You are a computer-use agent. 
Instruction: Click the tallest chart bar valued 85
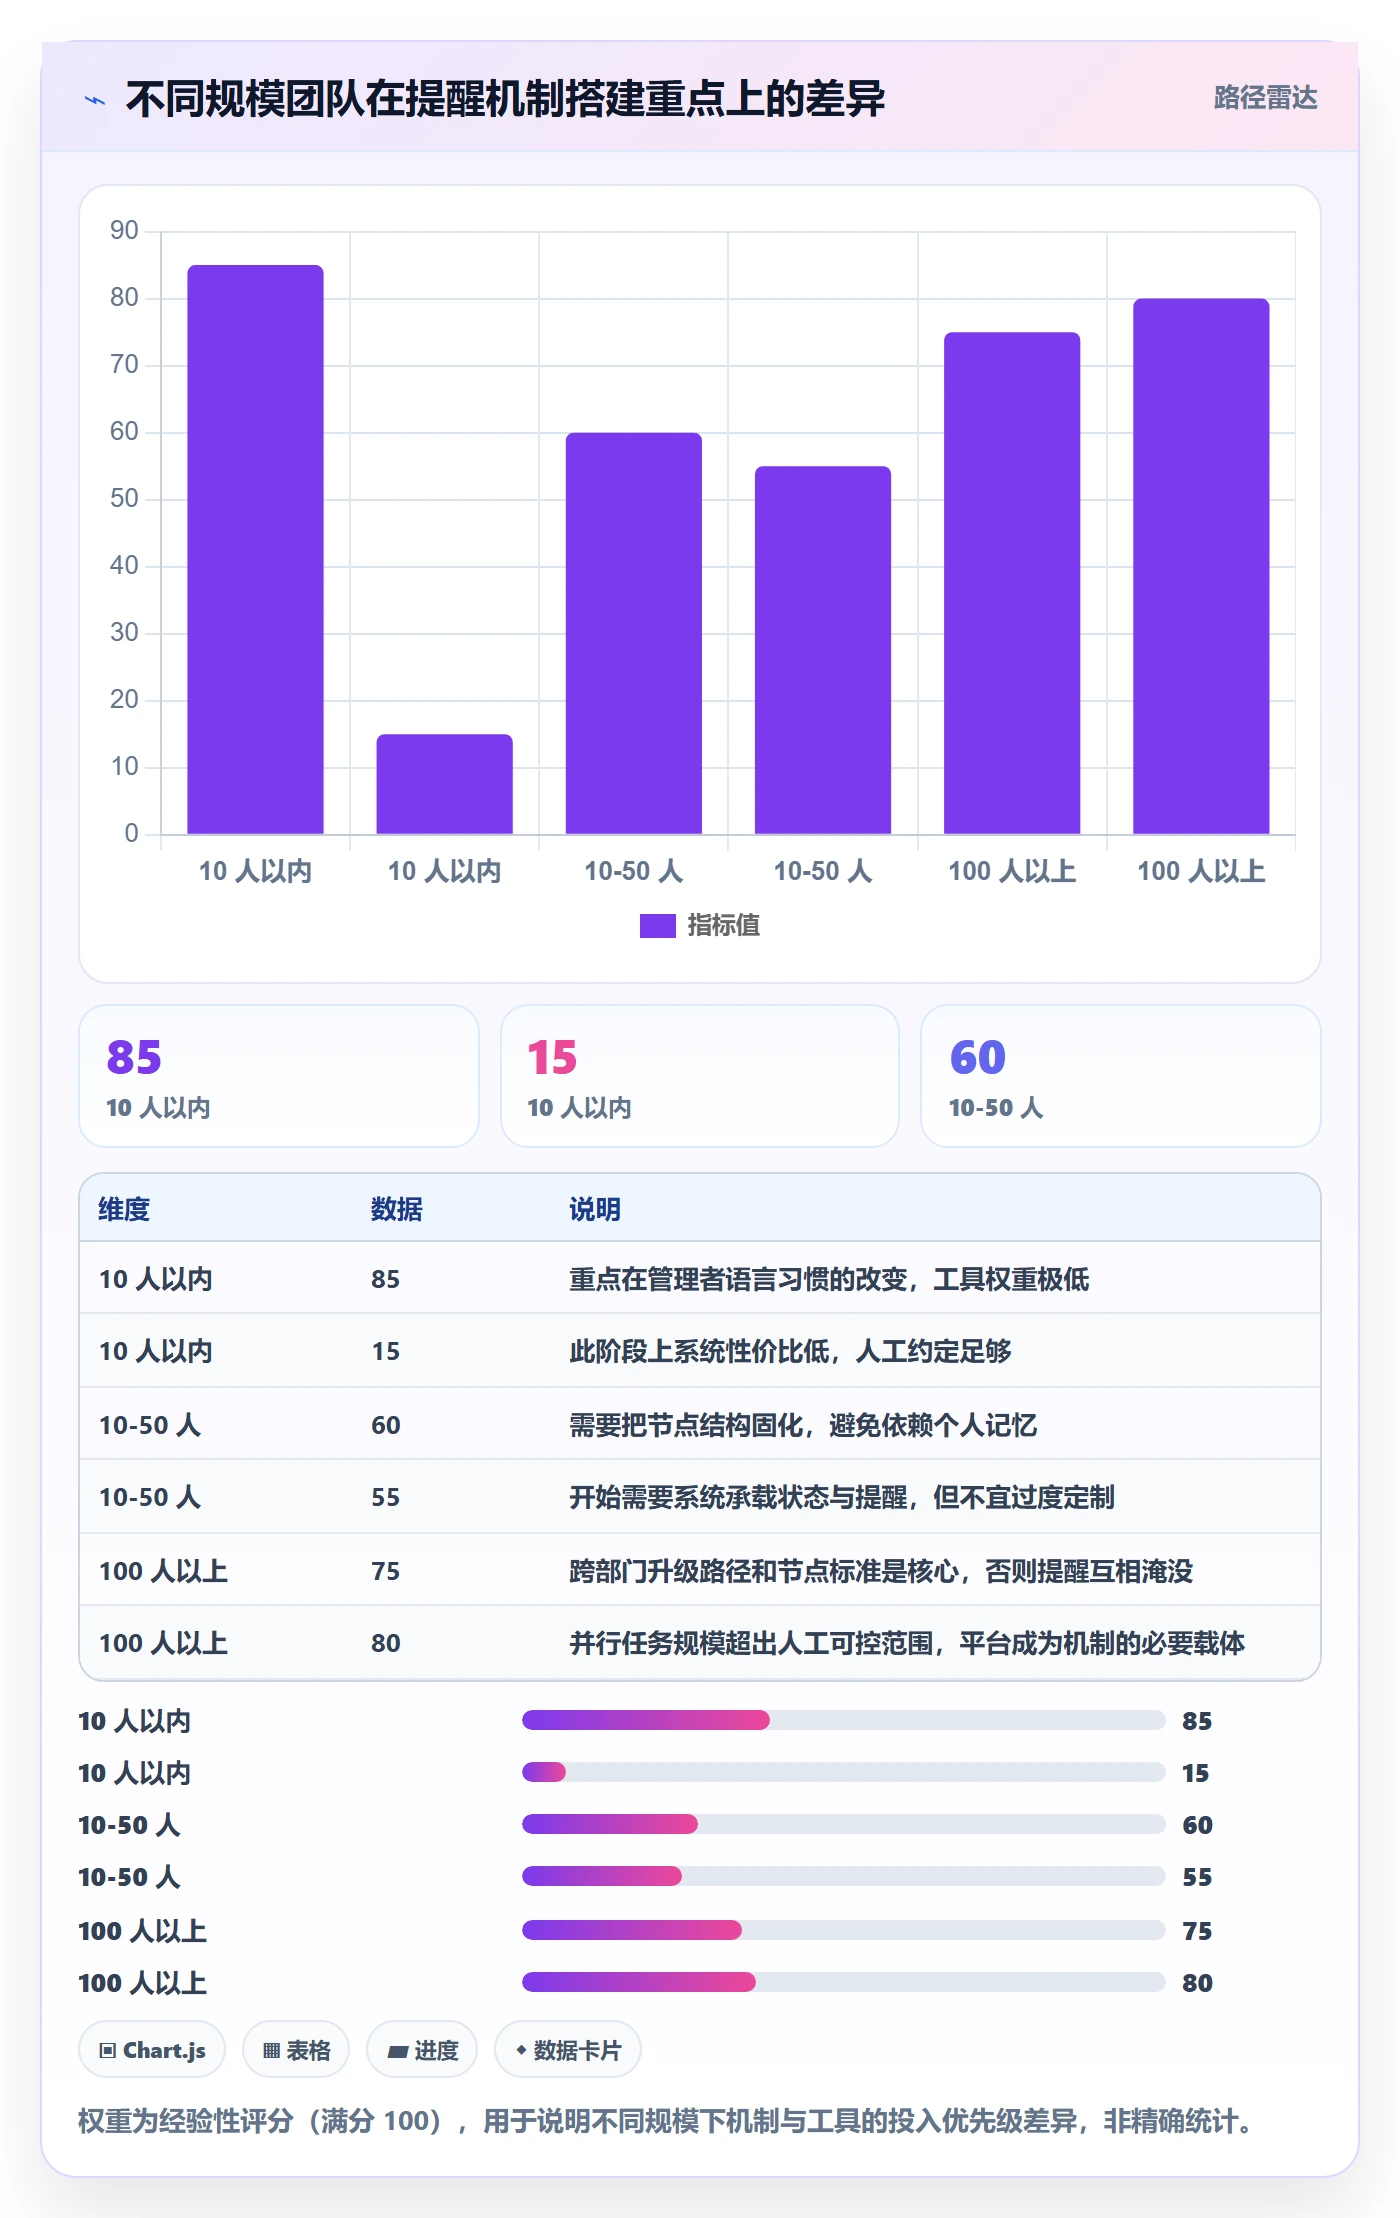click(x=255, y=549)
